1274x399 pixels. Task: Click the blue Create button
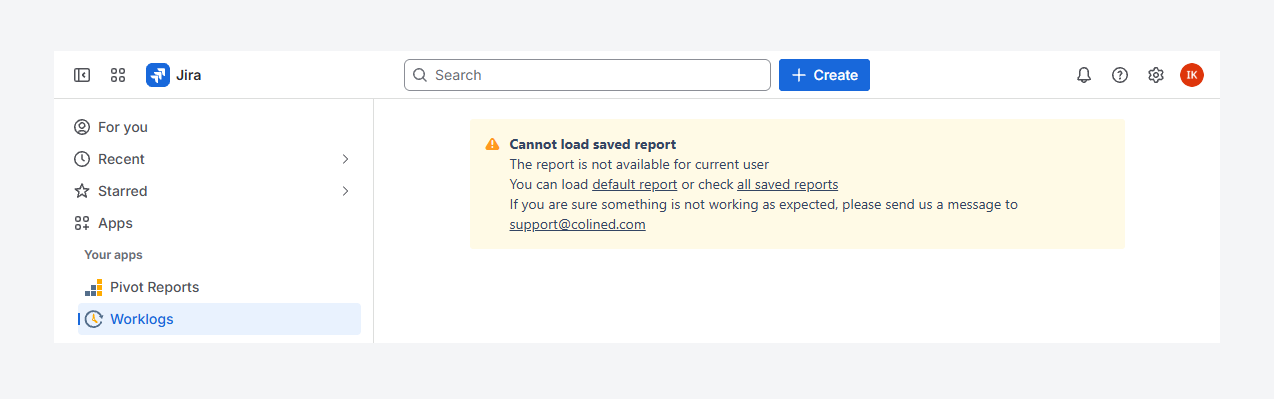click(824, 75)
